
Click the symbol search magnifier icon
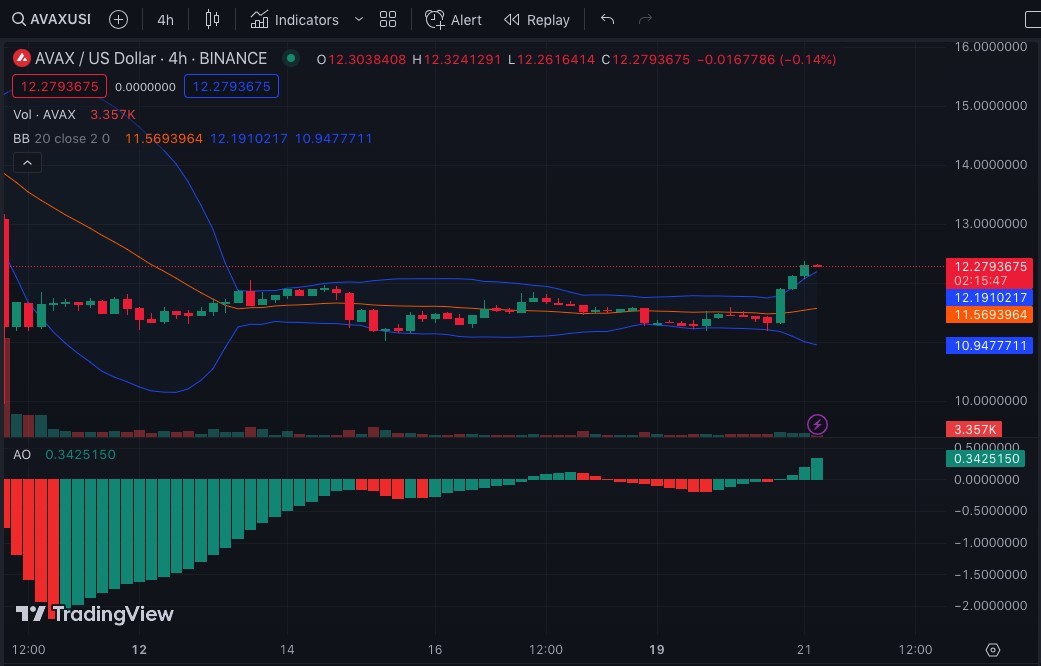19,19
